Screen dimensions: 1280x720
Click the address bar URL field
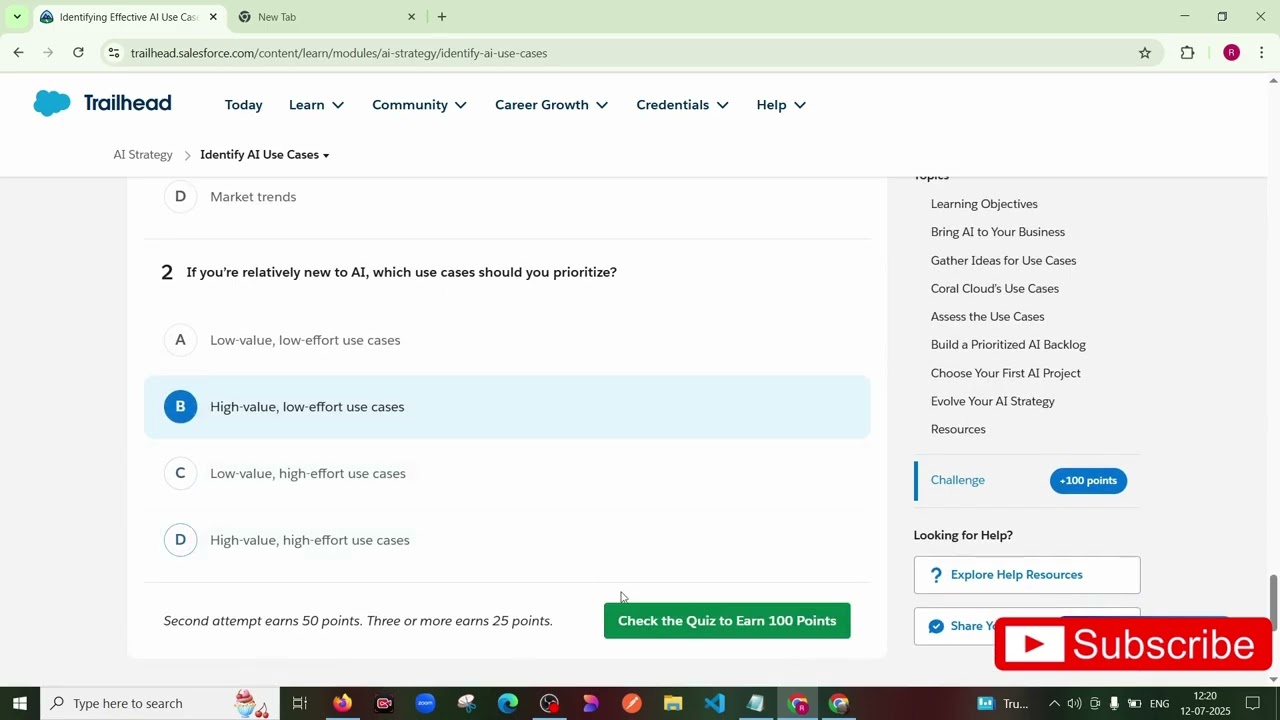click(x=630, y=53)
